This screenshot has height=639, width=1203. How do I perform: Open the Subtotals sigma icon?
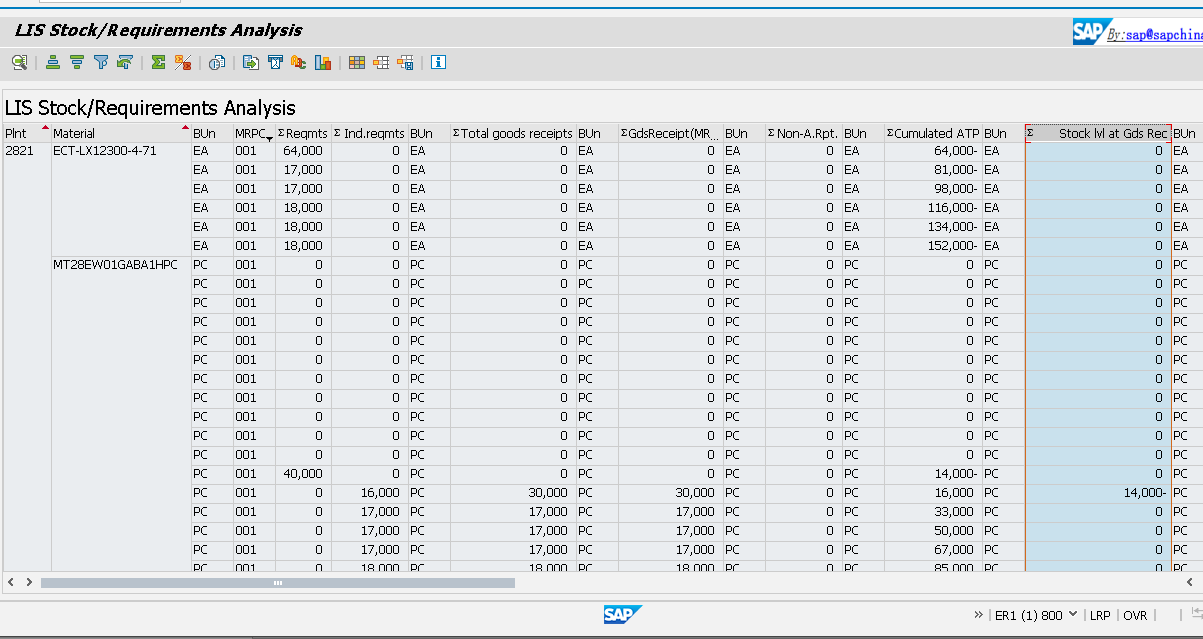click(x=182, y=62)
